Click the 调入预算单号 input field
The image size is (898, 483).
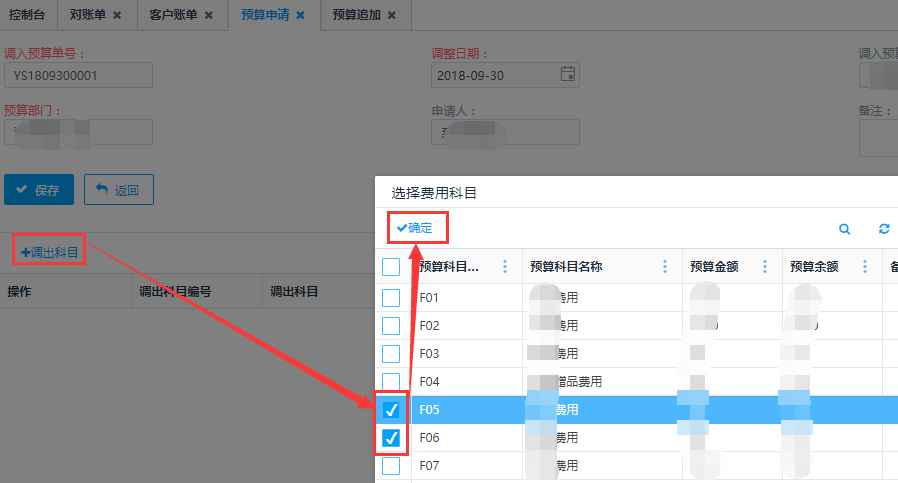[x=78, y=75]
